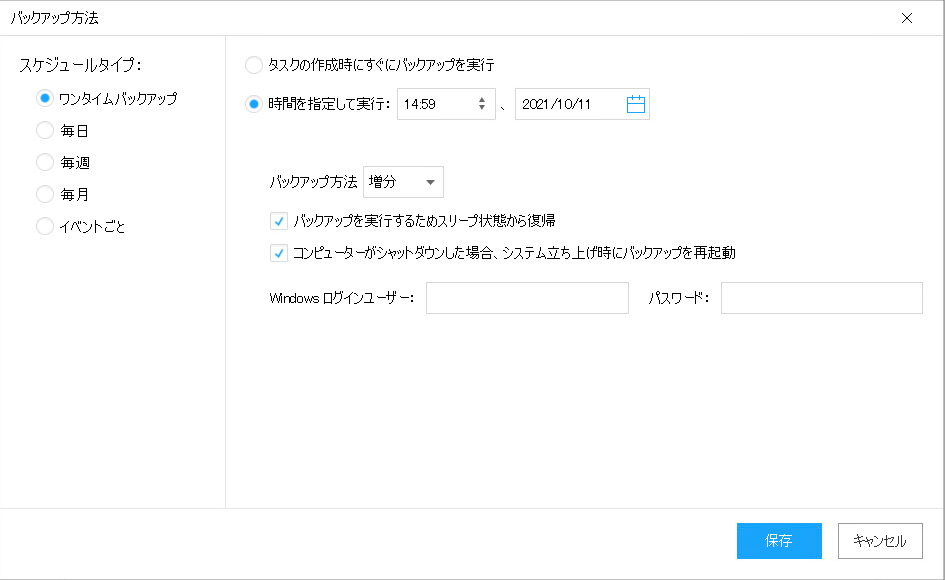Click the スケジュールタイプ: heading text
This screenshot has width=945, height=580.
(80, 65)
